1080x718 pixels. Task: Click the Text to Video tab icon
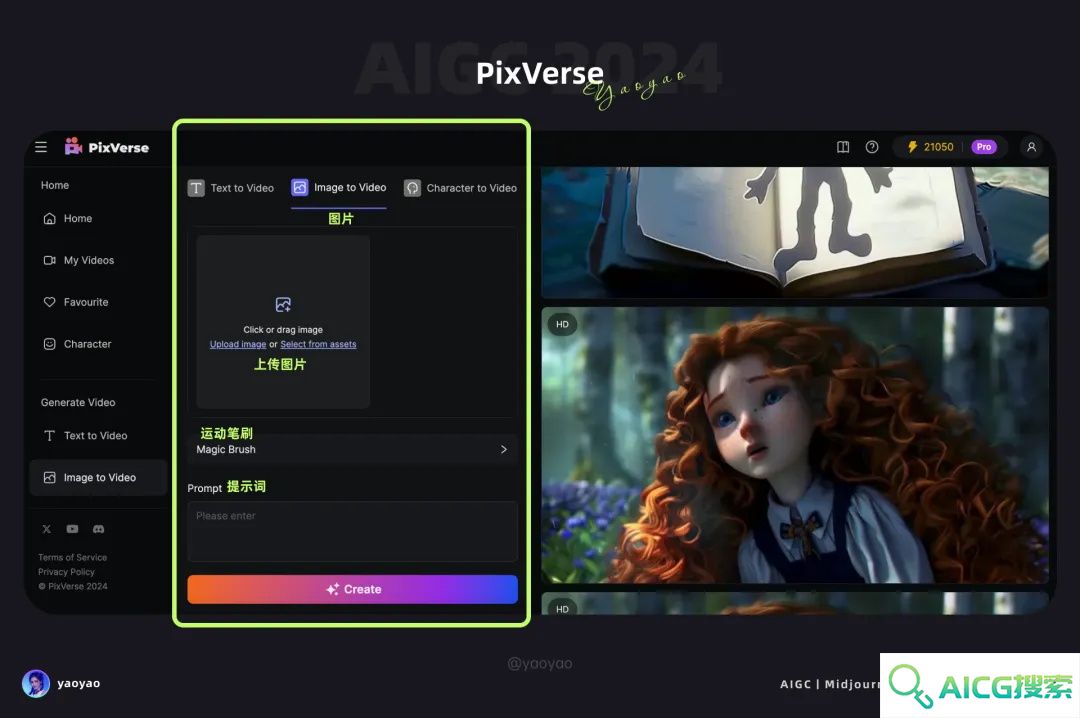coord(196,188)
